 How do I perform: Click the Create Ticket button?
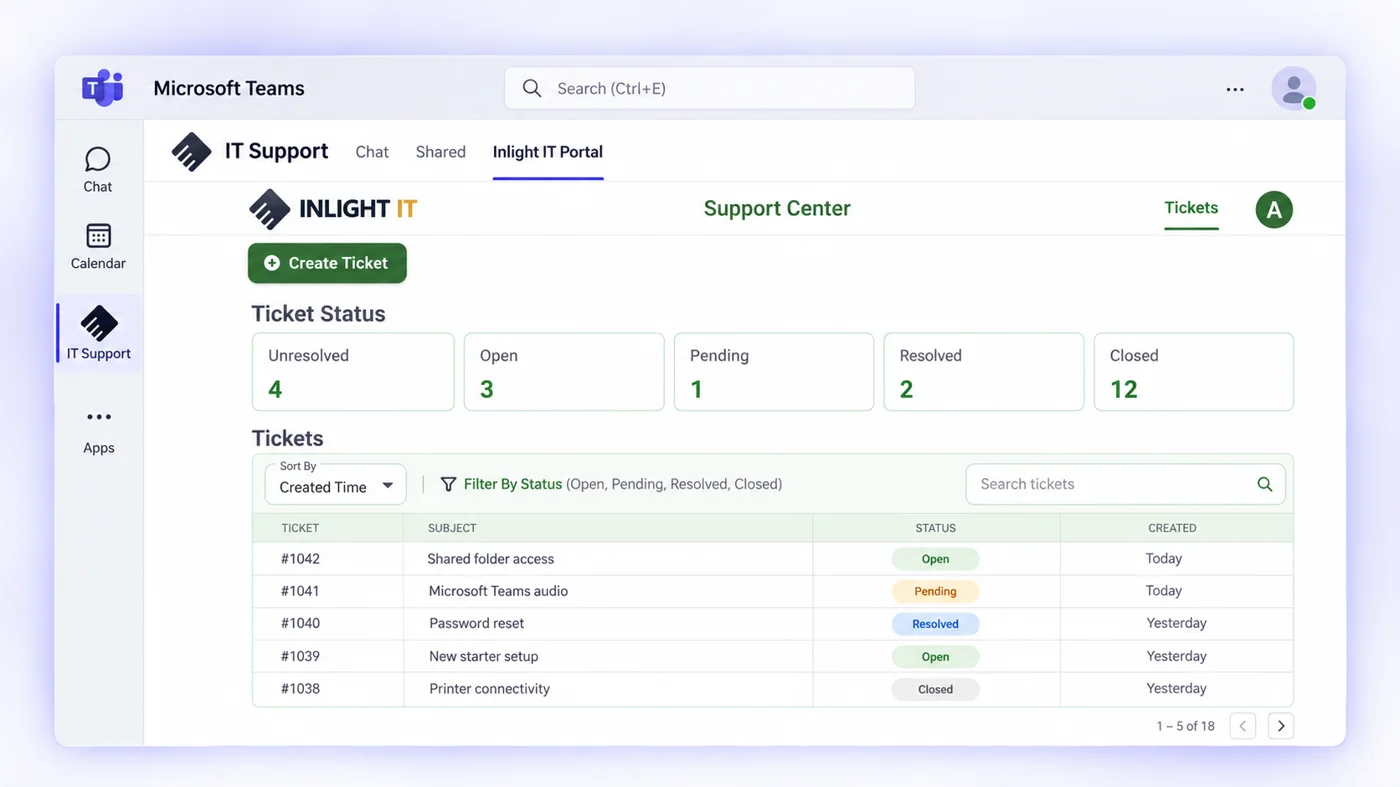click(327, 263)
